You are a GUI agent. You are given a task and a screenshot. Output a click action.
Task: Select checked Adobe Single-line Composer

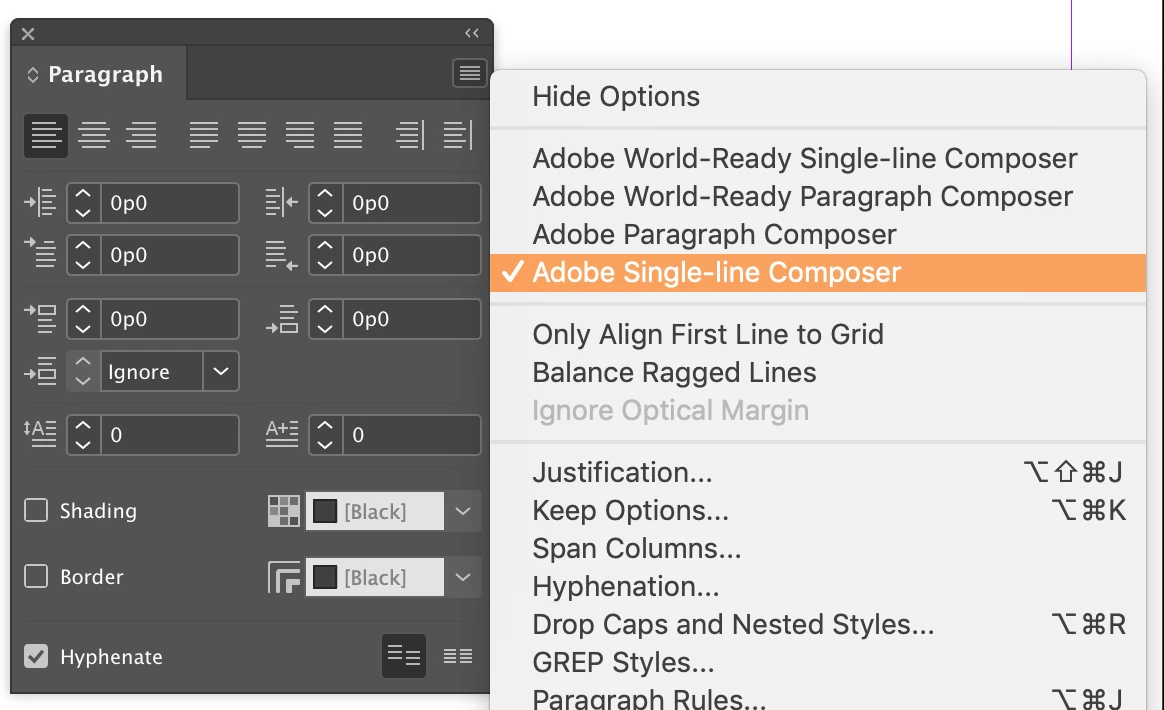(x=818, y=273)
